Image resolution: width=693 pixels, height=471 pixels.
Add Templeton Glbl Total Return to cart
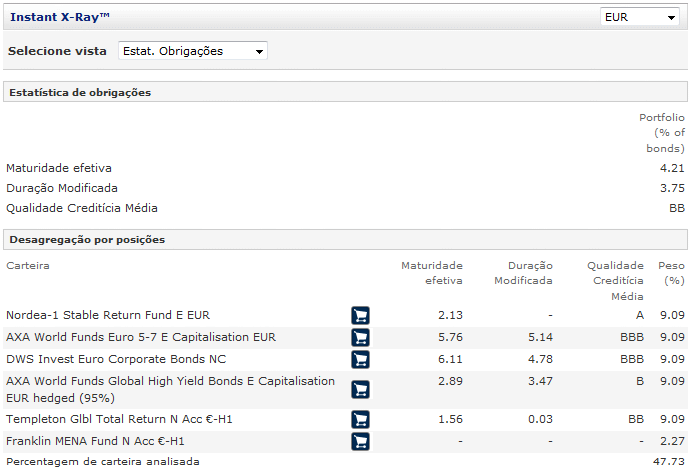click(360, 420)
